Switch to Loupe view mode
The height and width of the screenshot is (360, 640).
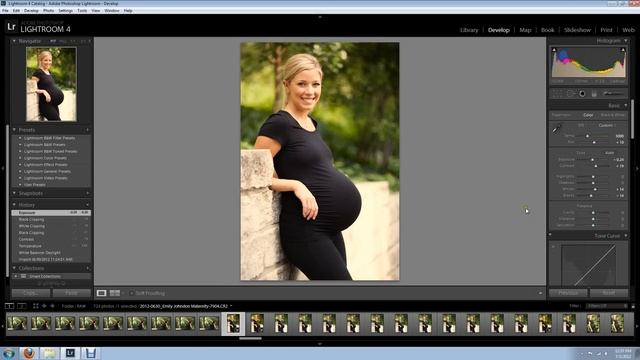[101, 293]
